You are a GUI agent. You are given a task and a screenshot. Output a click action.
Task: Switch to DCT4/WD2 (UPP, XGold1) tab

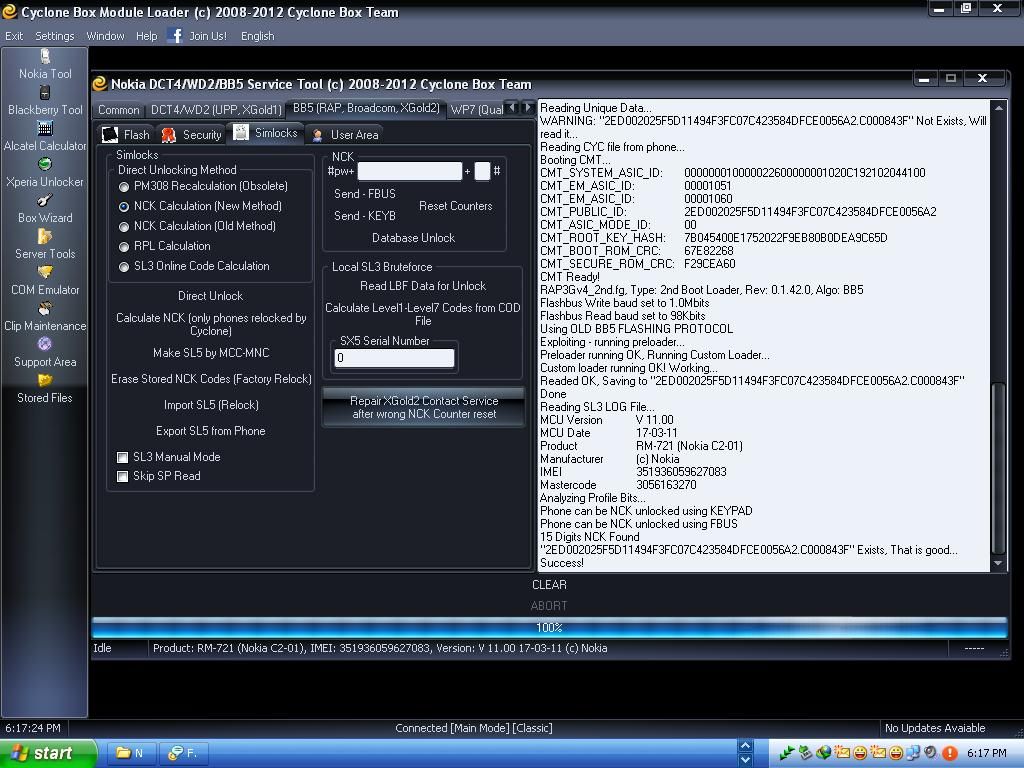point(216,110)
